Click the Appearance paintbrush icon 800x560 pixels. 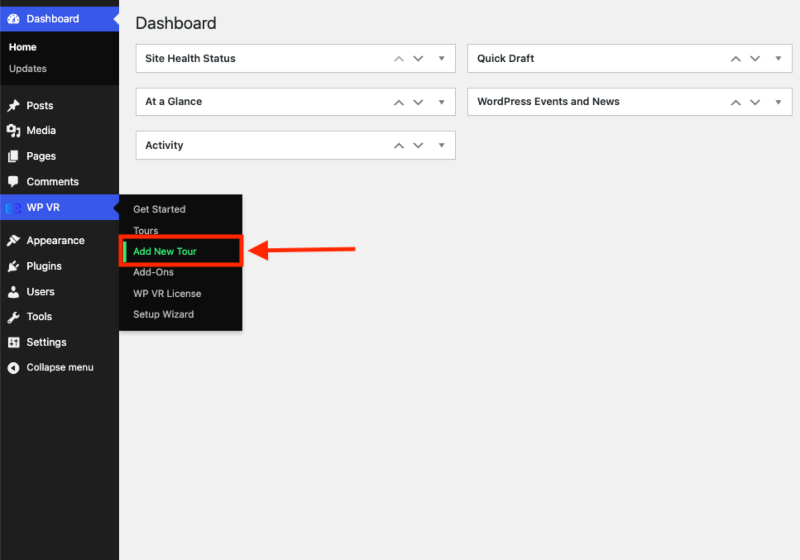click(13, 241)
